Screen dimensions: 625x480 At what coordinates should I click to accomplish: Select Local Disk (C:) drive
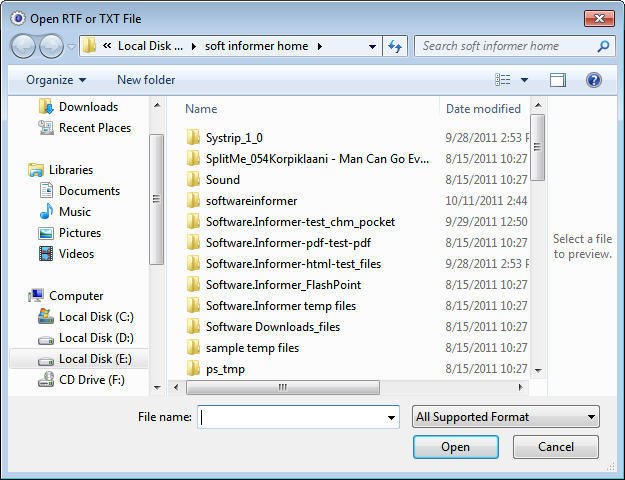coord(86,317)
